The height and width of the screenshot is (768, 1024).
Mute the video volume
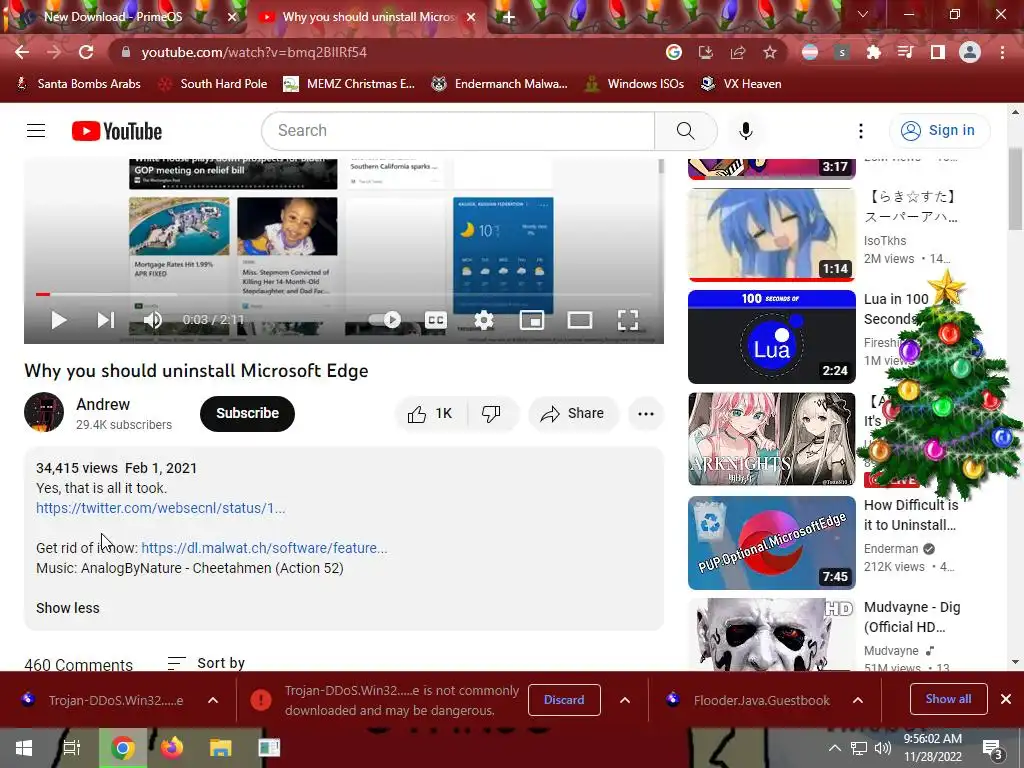coord(153,319)
